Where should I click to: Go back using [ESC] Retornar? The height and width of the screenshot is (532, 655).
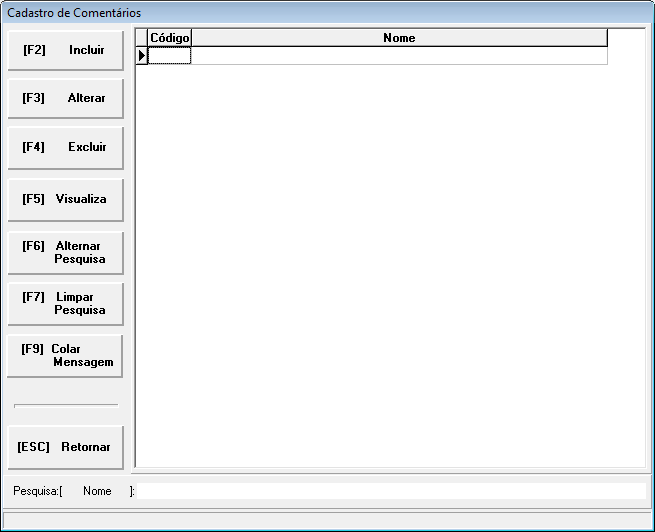coord(65,447)
